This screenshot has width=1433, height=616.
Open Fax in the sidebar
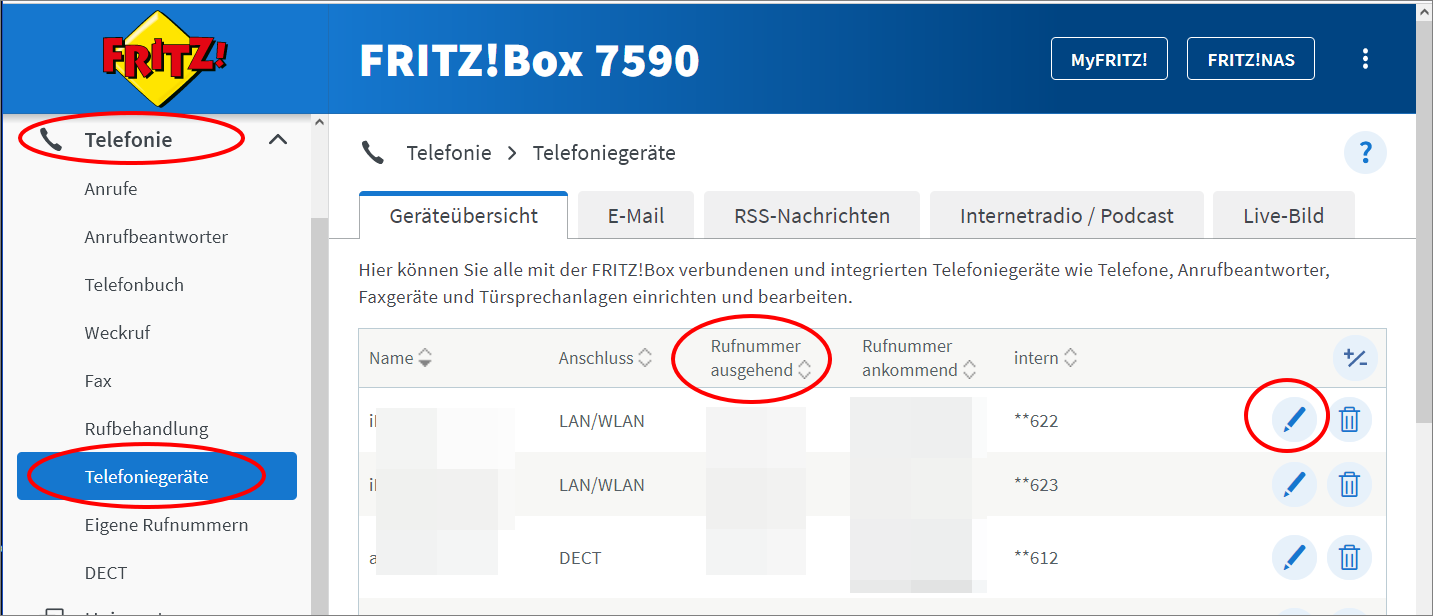[98, 381]
